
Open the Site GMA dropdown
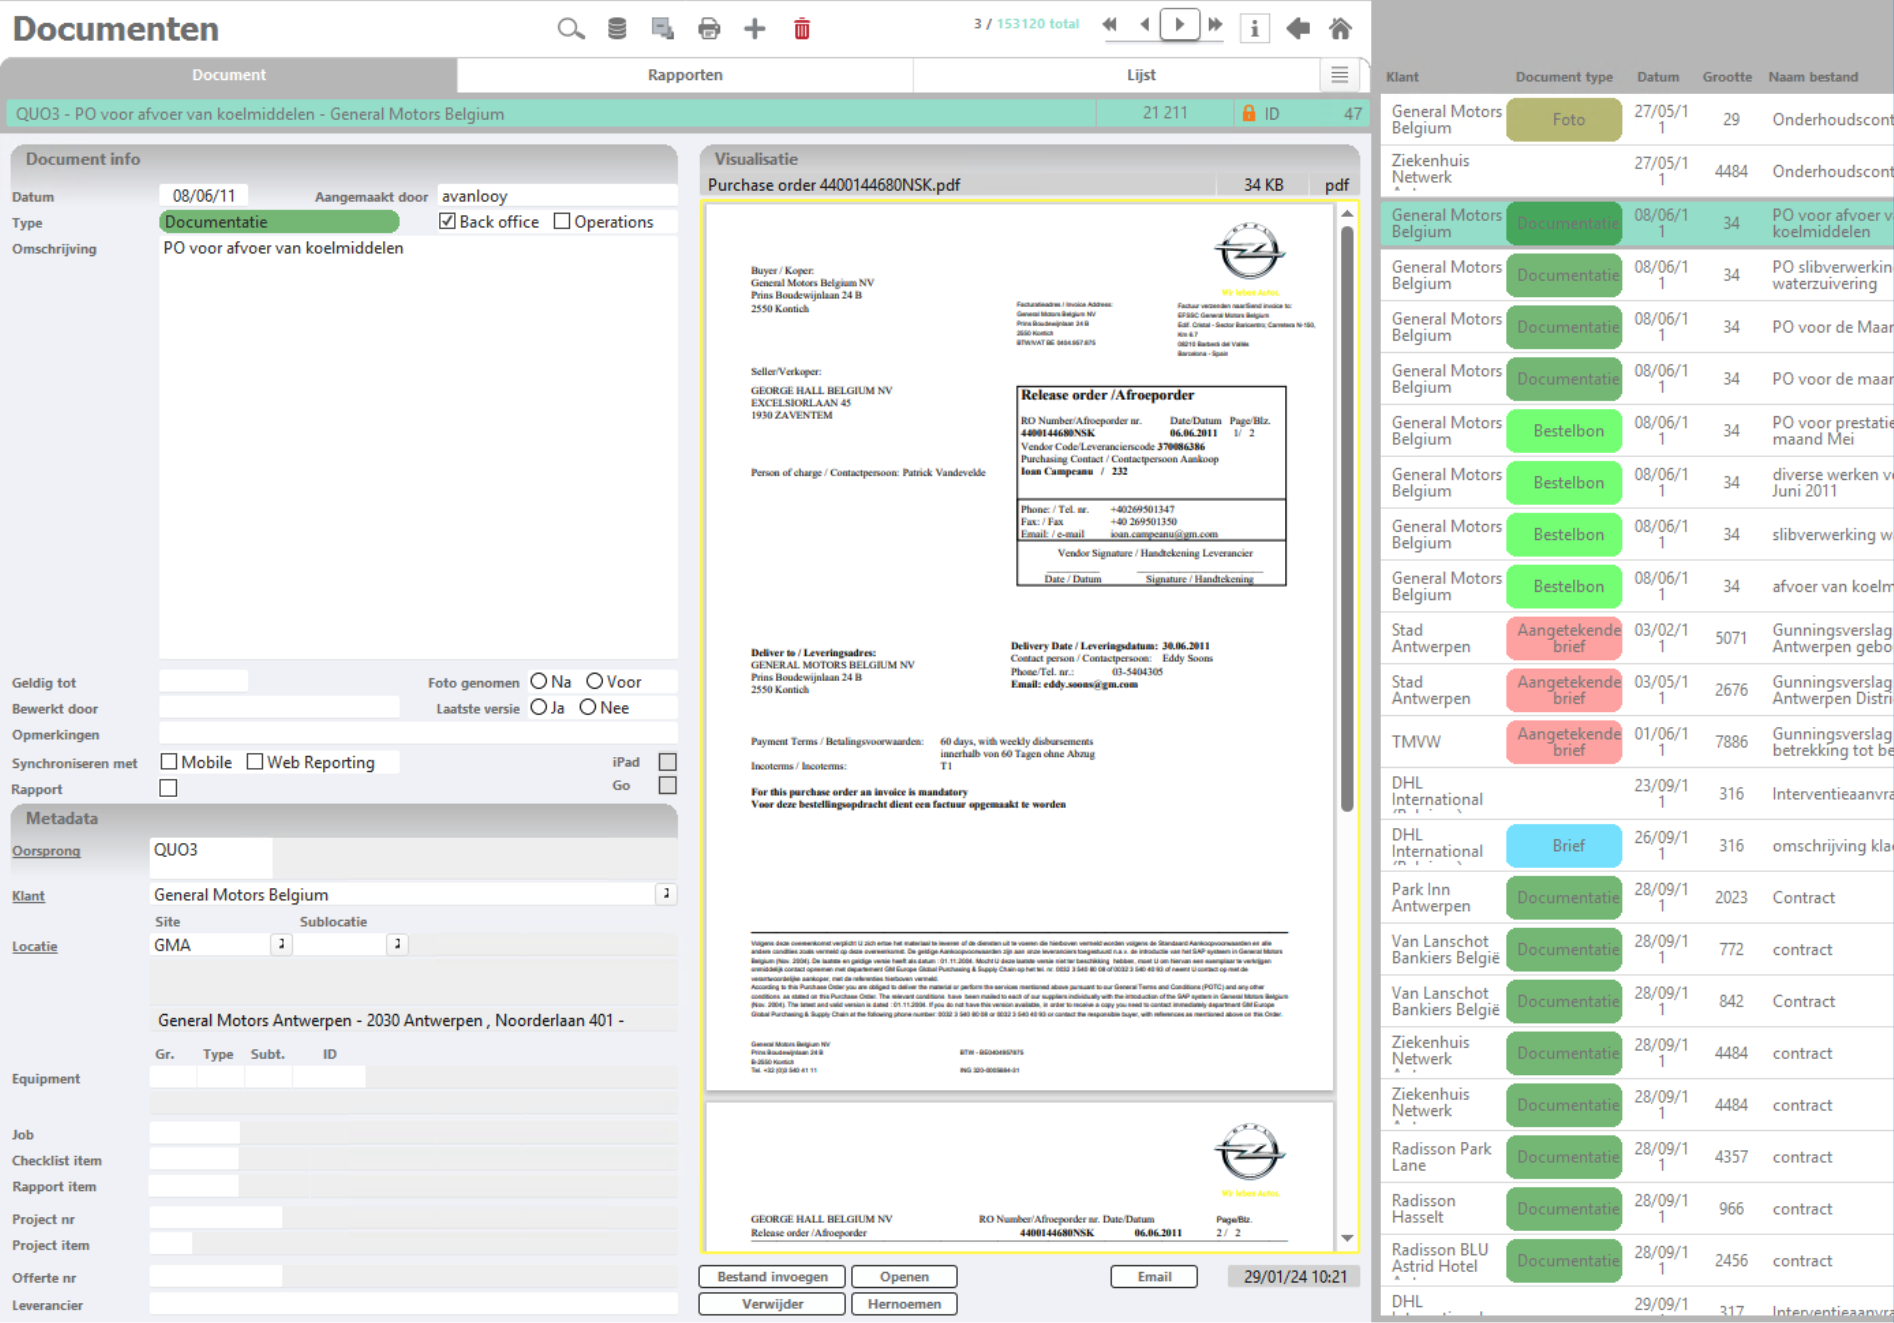pyautogui.click(x=281, y=944)
